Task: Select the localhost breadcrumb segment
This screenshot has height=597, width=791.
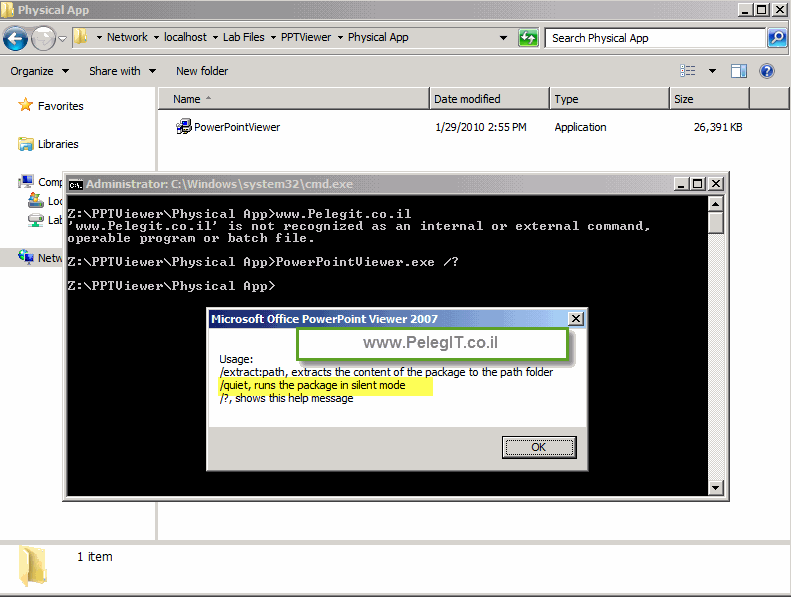Action: tap(185, 37)
